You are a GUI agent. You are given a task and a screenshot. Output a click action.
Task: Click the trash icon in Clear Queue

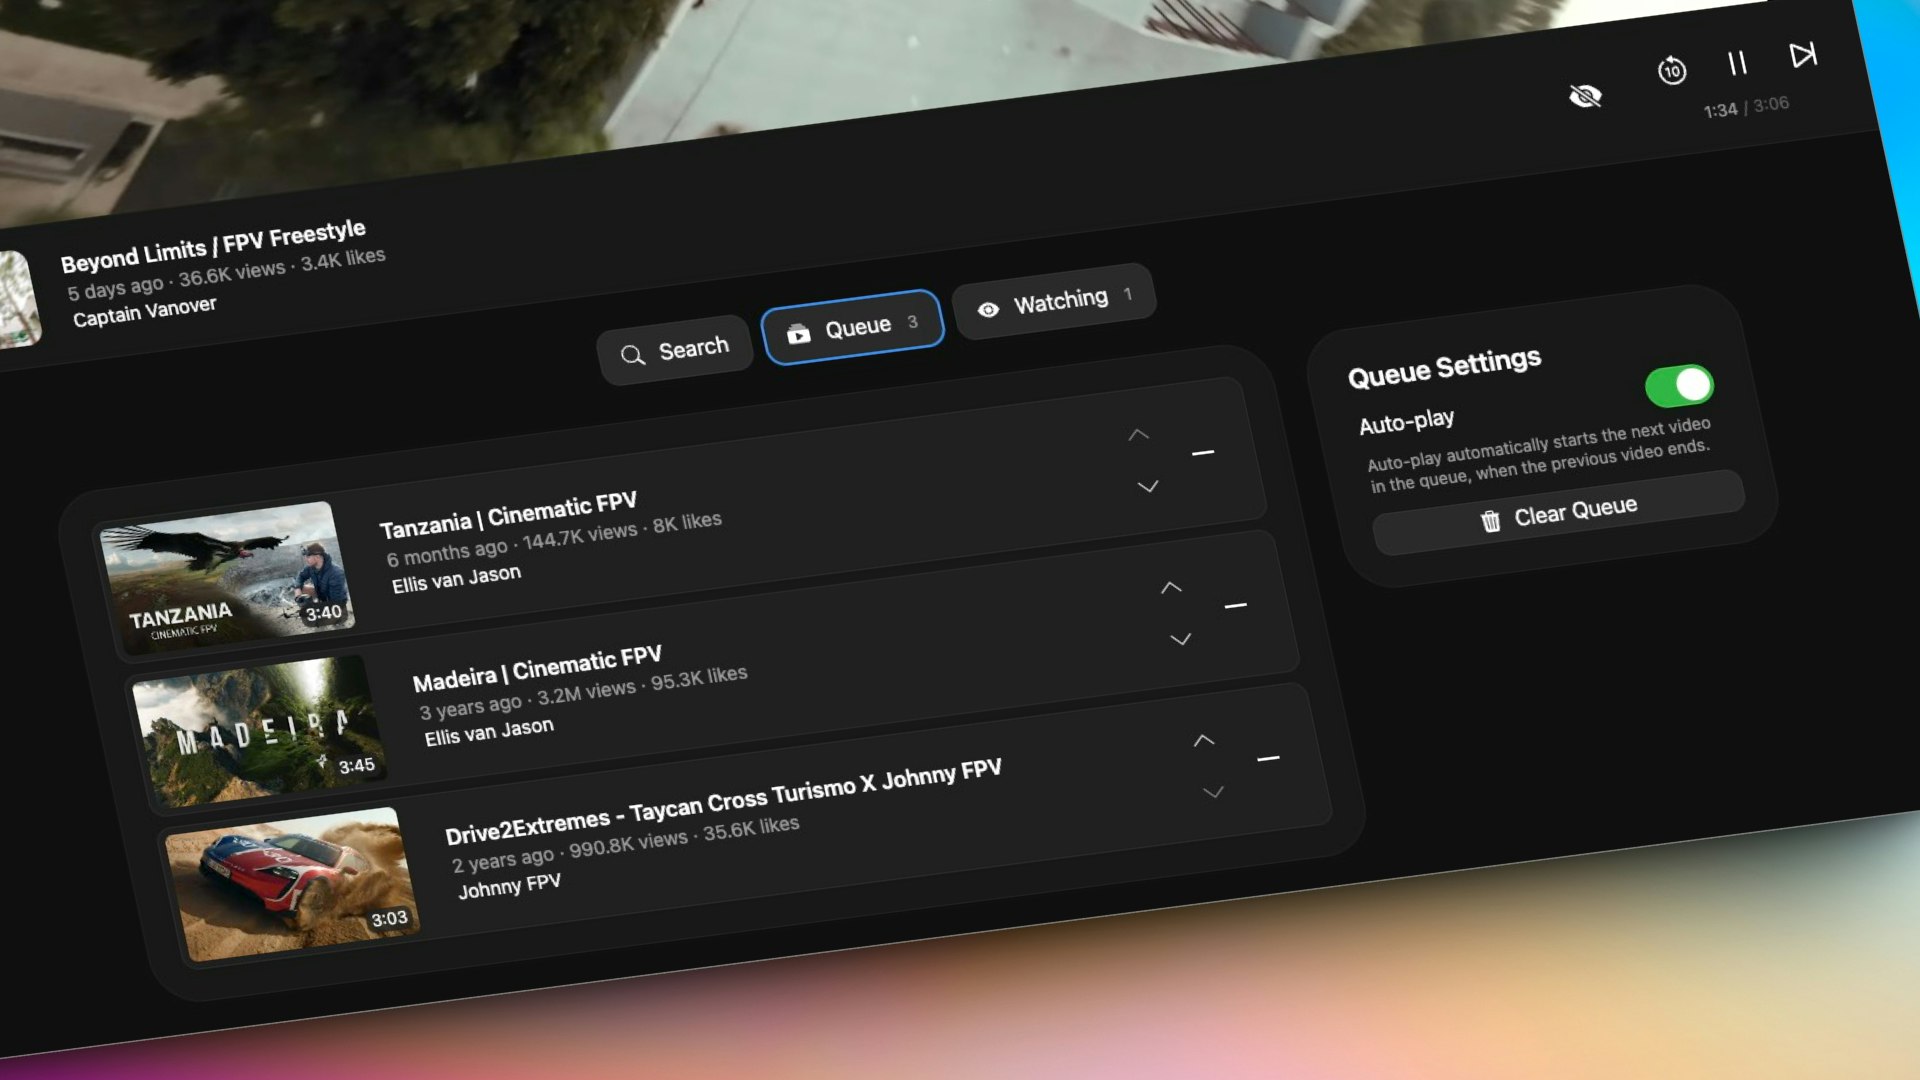tap(1490, 521)
